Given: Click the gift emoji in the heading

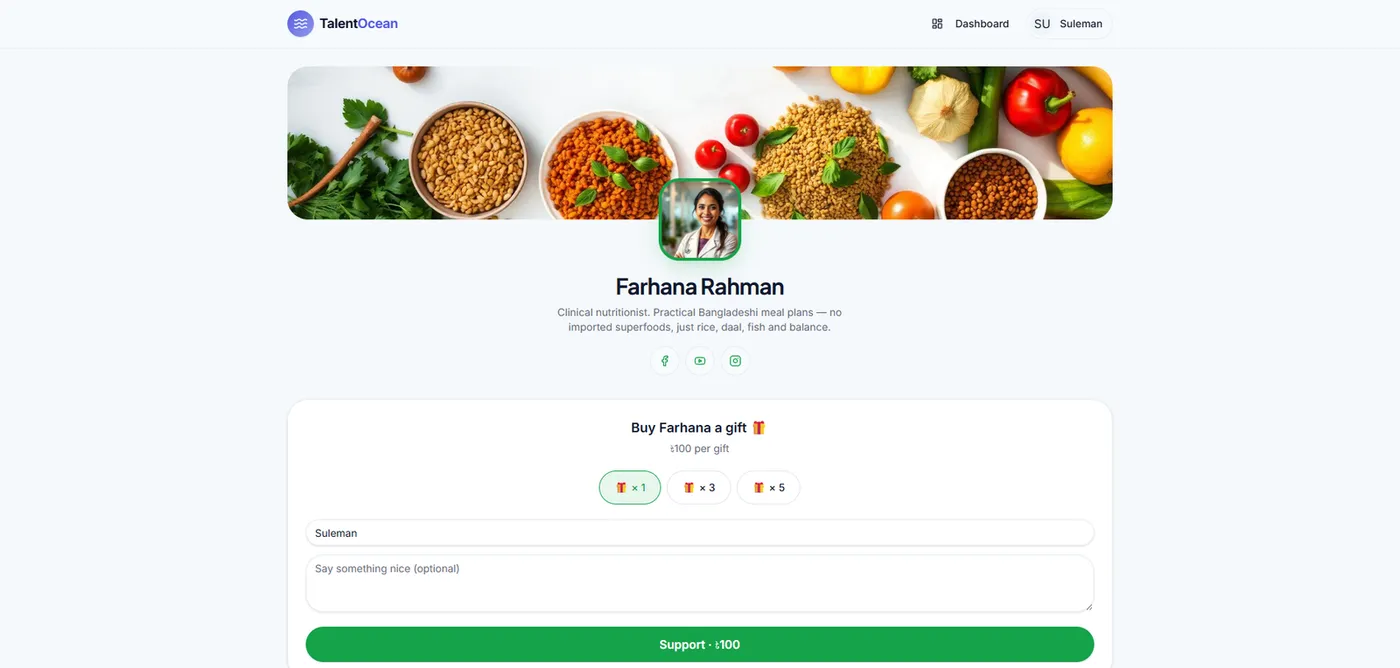Looking at the screenshot, I should pos(759,428).
